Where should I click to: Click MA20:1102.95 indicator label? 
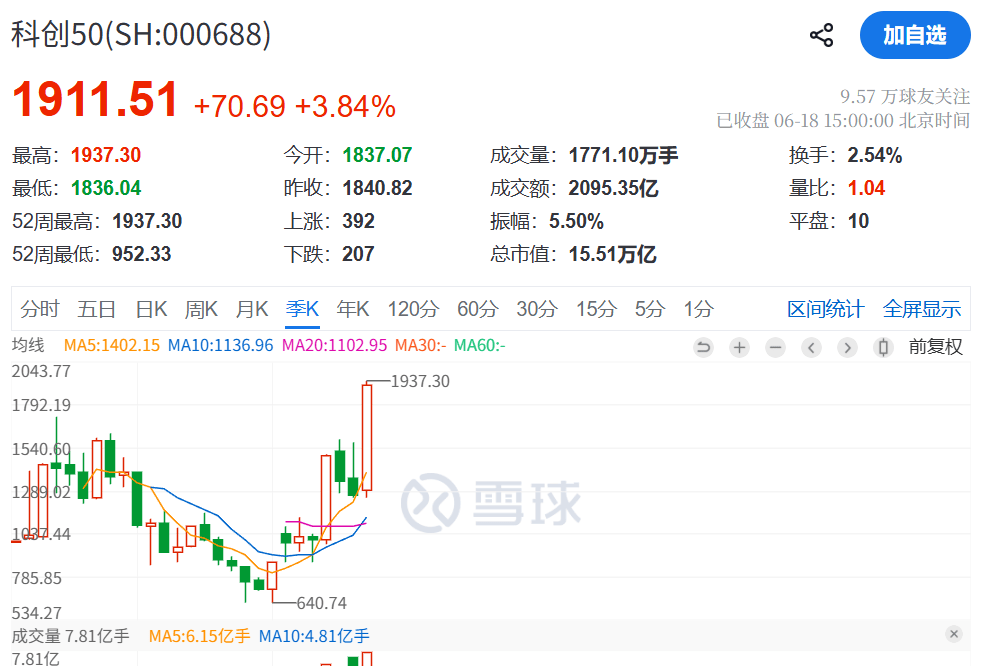click(x=334, y=346)
